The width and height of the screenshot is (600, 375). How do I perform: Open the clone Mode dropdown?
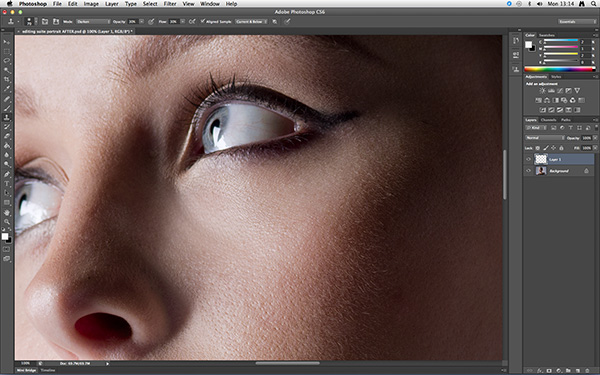pos(93,21)
